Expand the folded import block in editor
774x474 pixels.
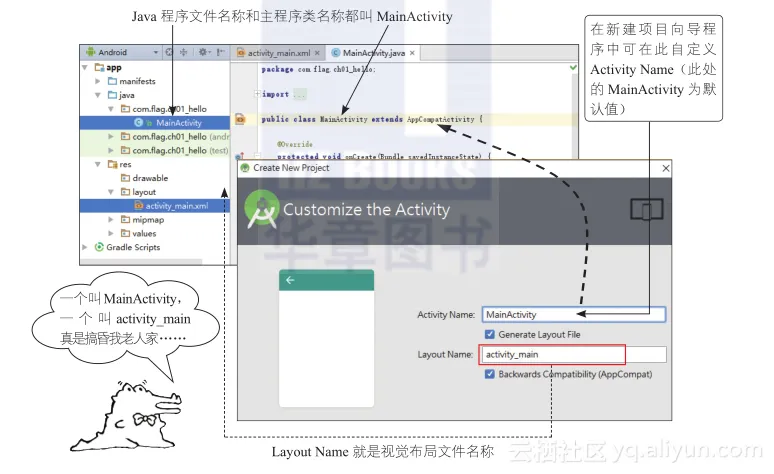pos(257,94)
